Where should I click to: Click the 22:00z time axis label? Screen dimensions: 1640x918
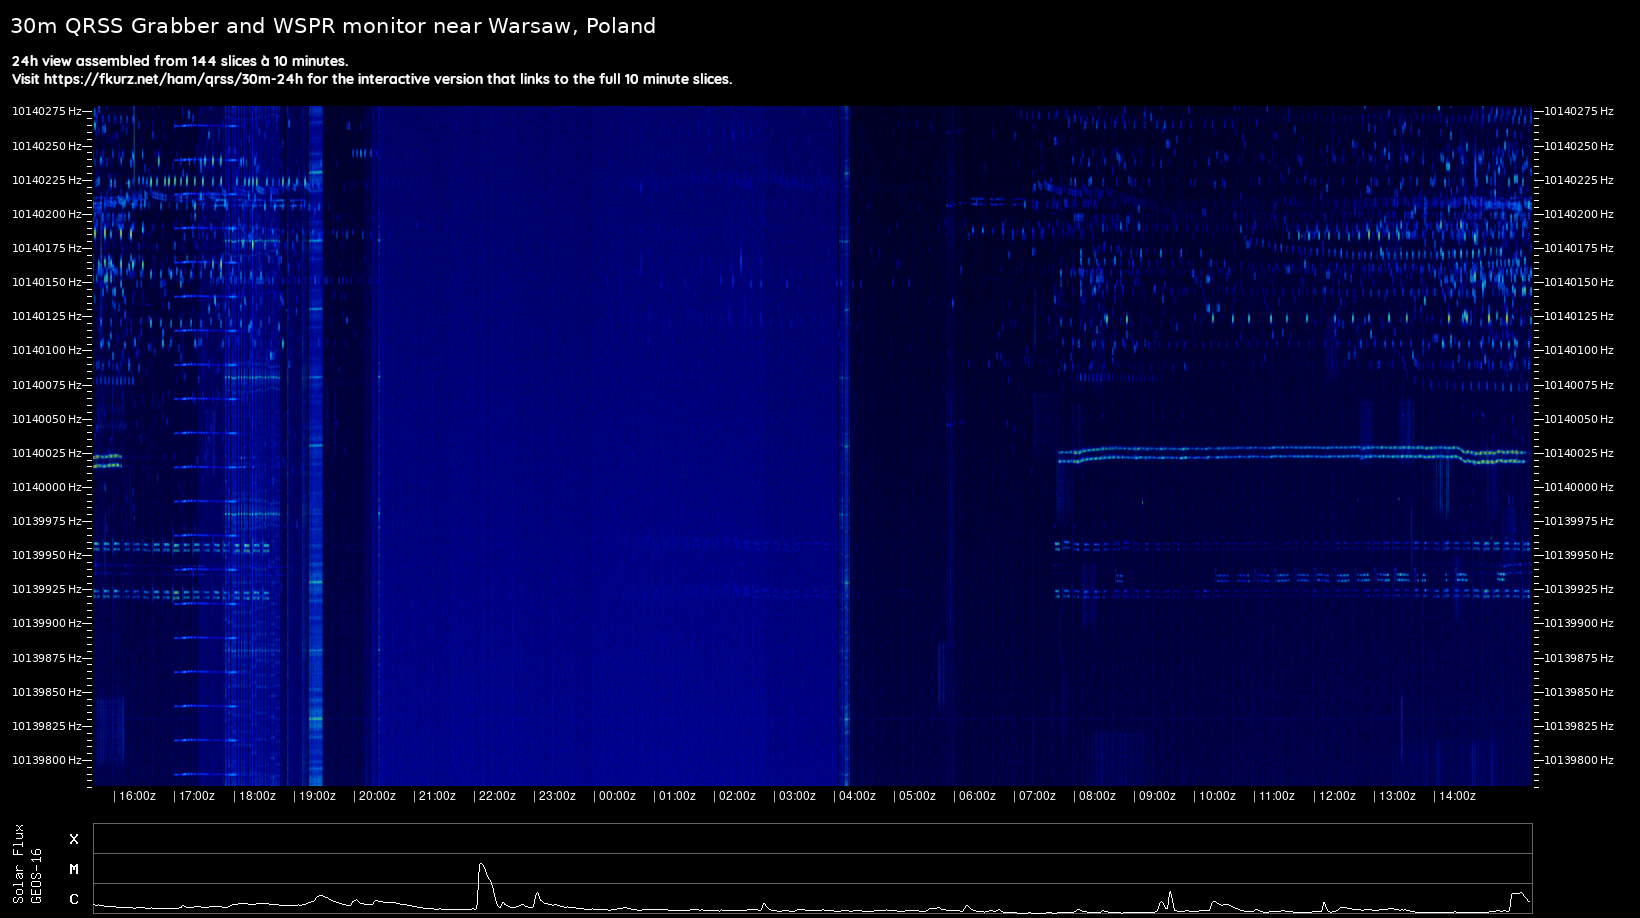(x=496, y=796)
